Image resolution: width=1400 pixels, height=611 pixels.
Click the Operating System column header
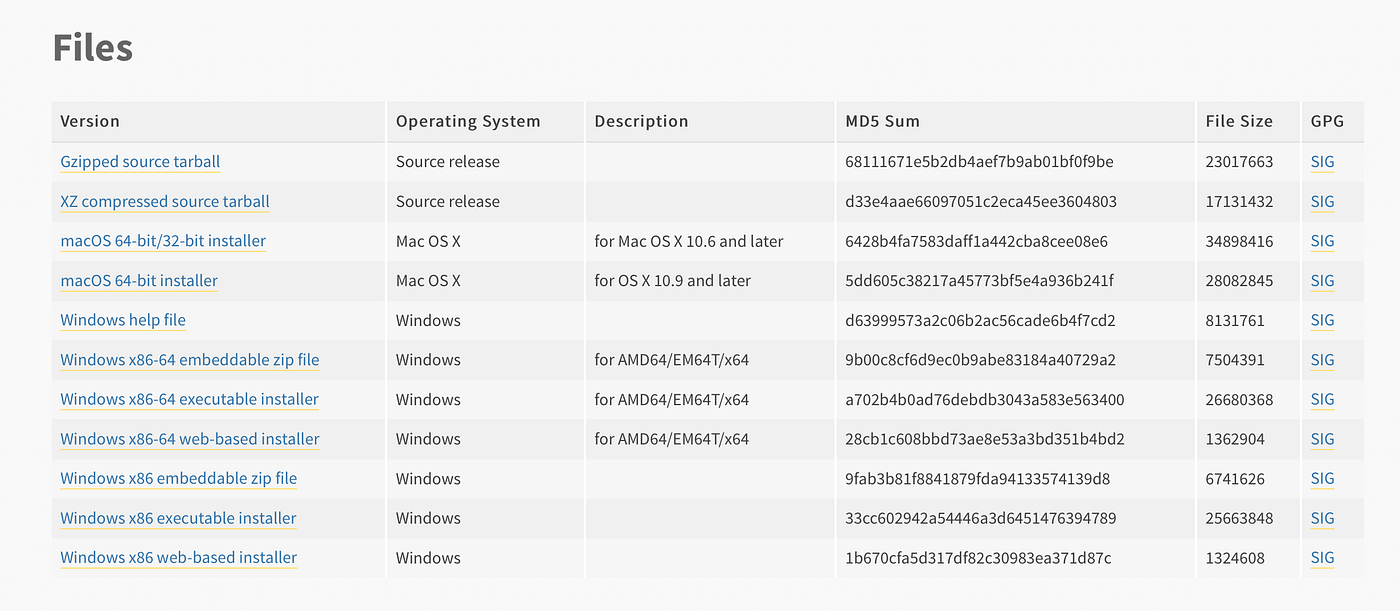tap(467, 121)
